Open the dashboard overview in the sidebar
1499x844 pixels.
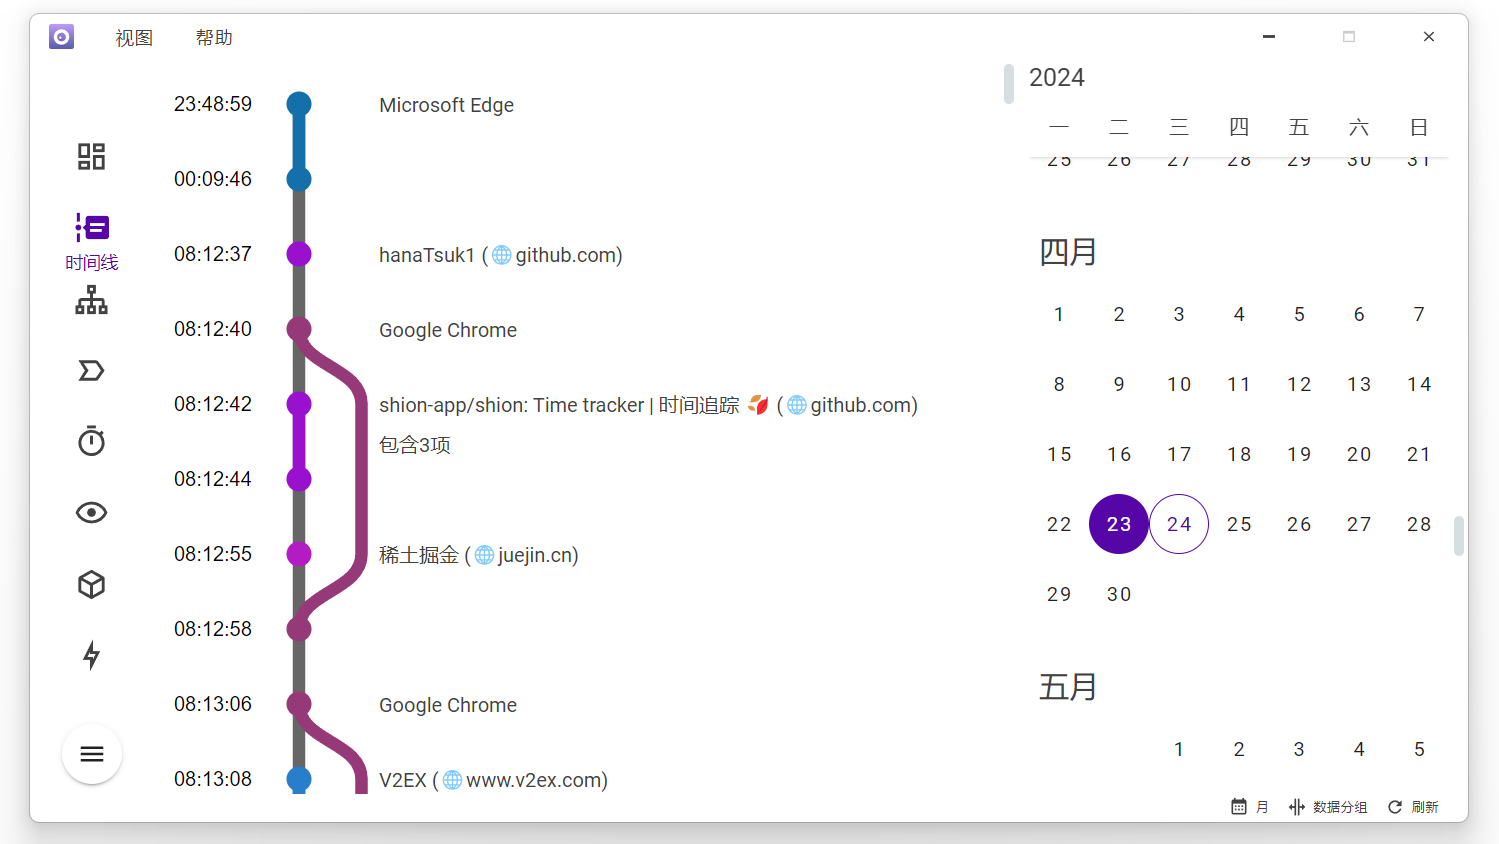[x=91, y=156]
